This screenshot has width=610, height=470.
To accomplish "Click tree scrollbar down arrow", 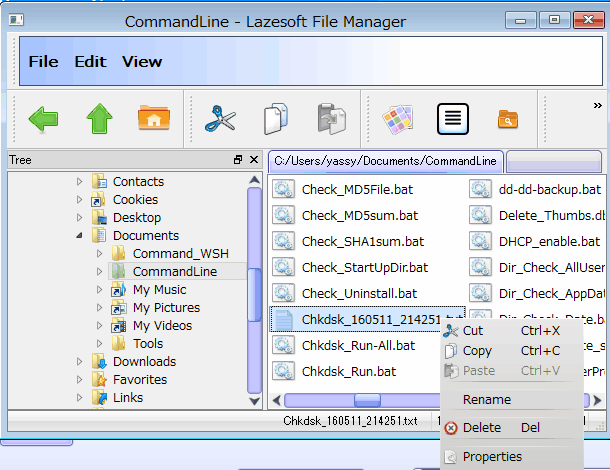I will [x=254, y=401].
